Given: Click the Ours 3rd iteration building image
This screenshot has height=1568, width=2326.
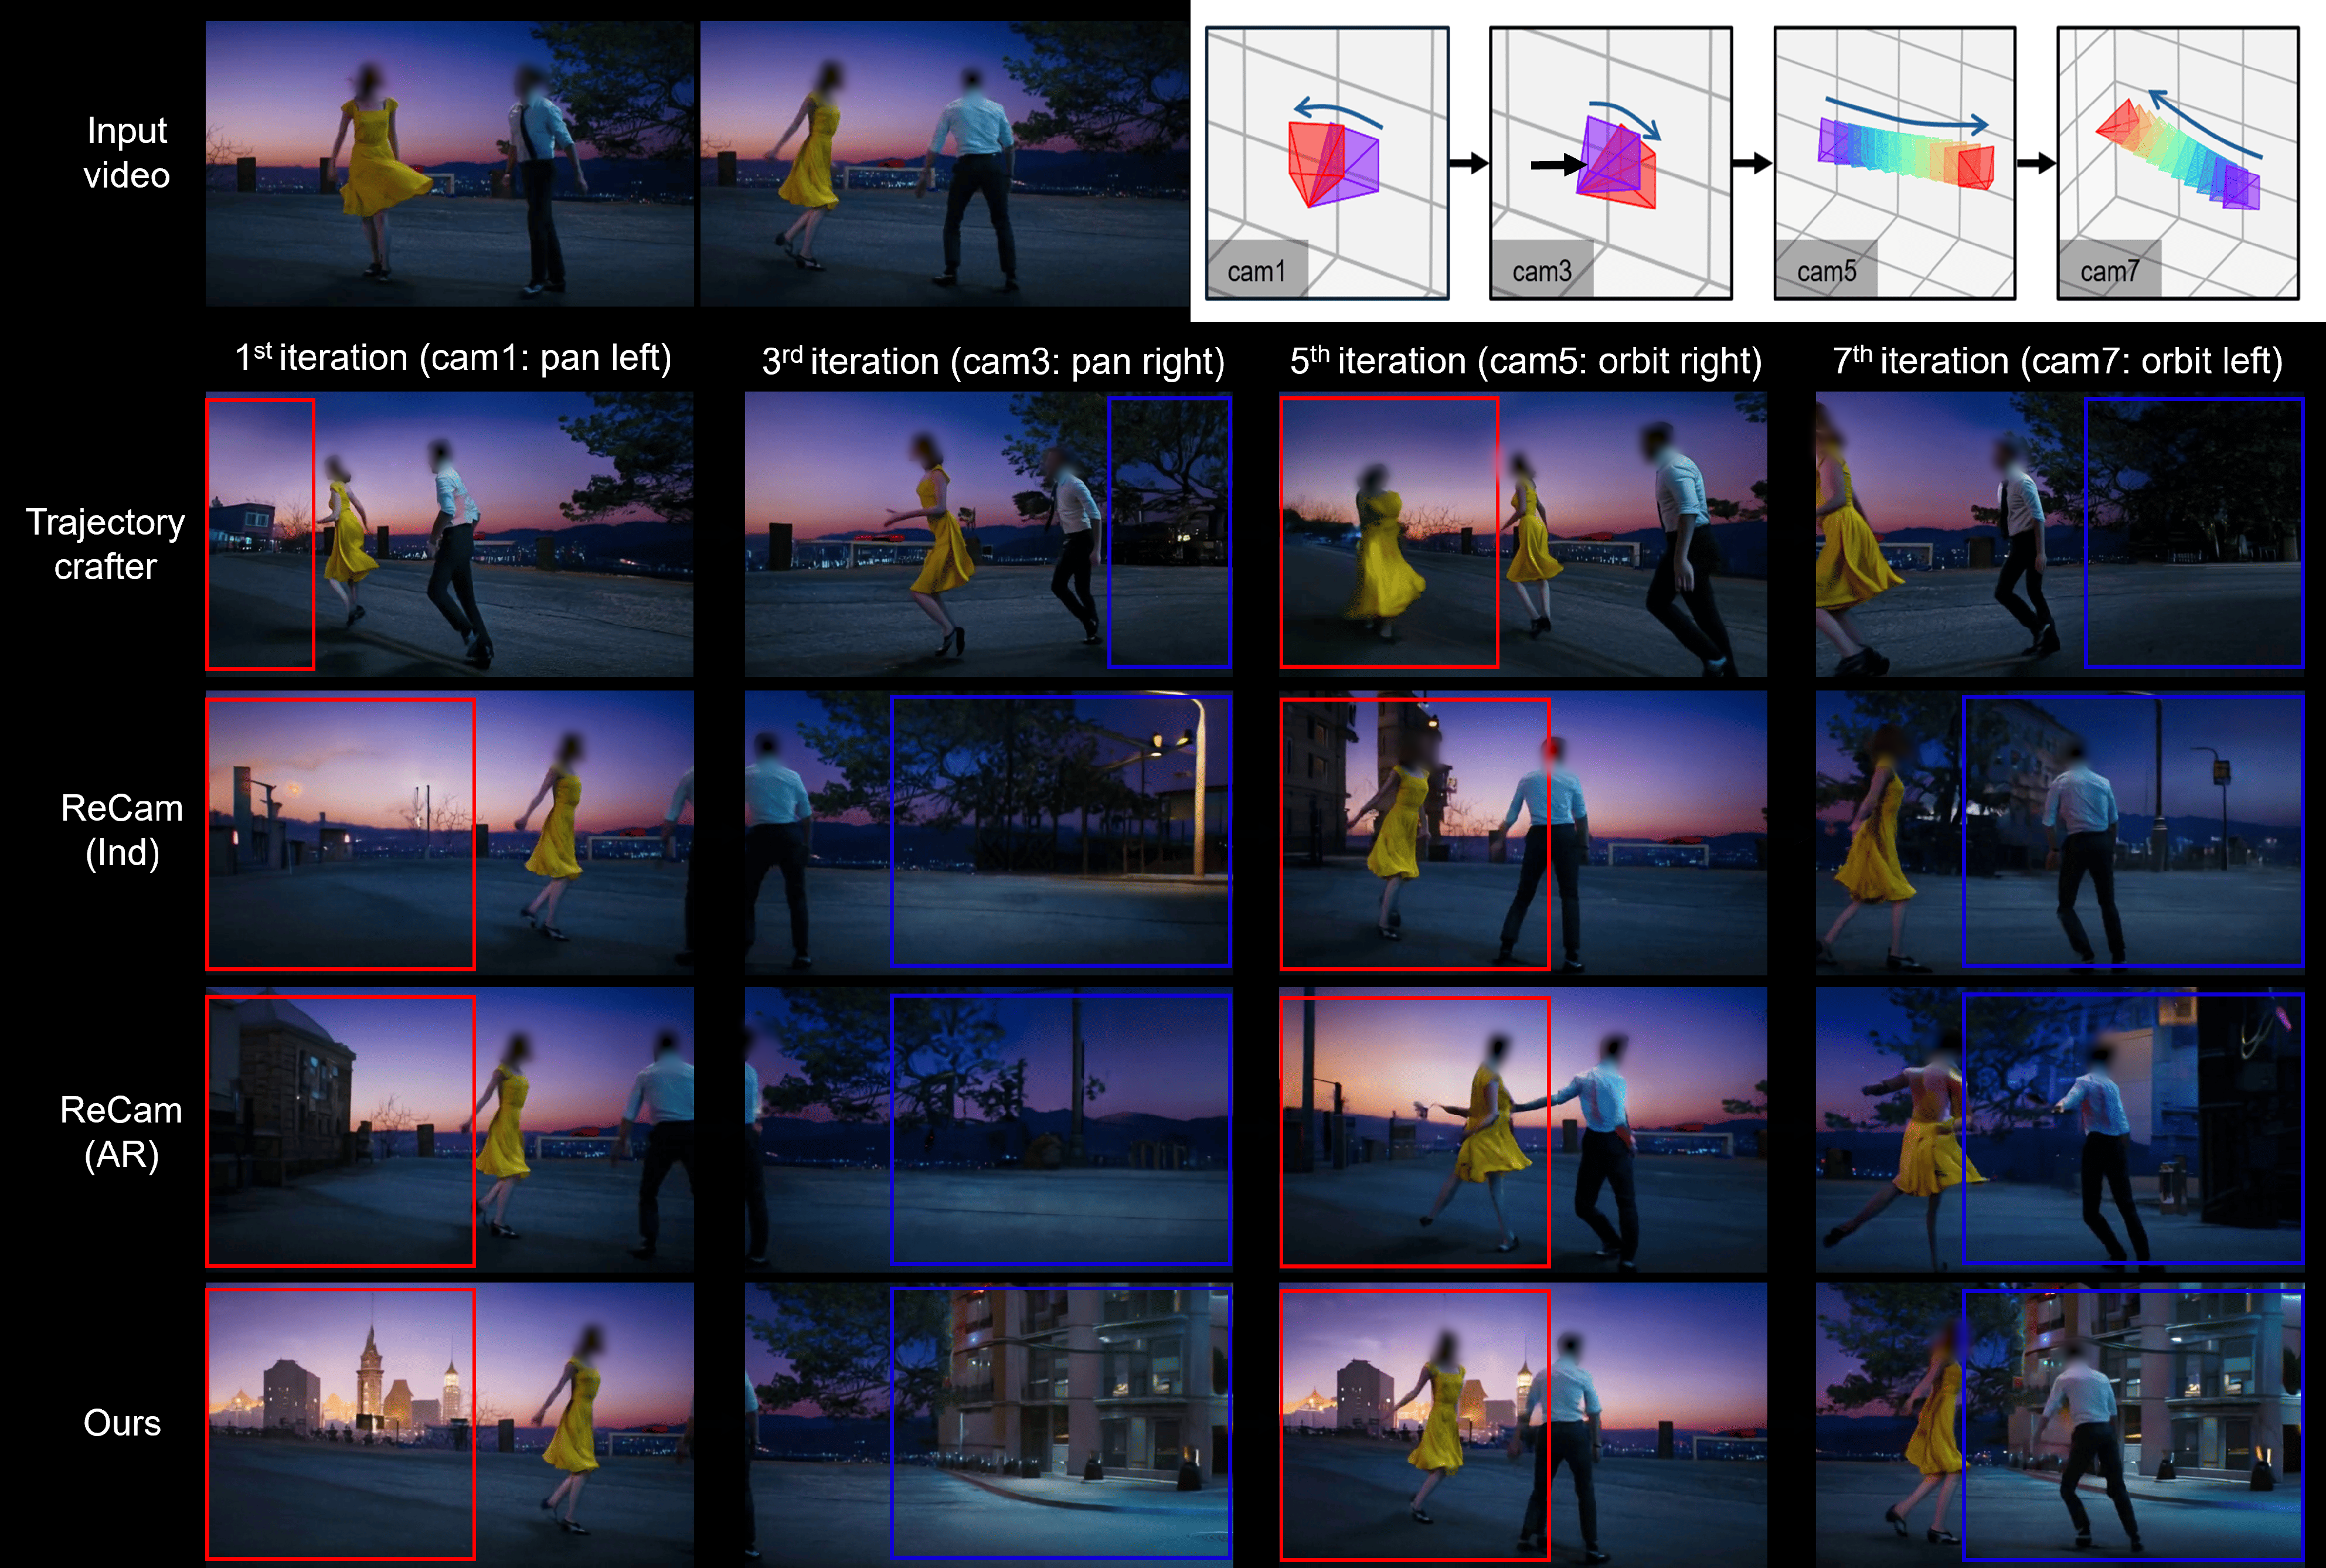Looking at the screenshot, I should [988, 1424].
